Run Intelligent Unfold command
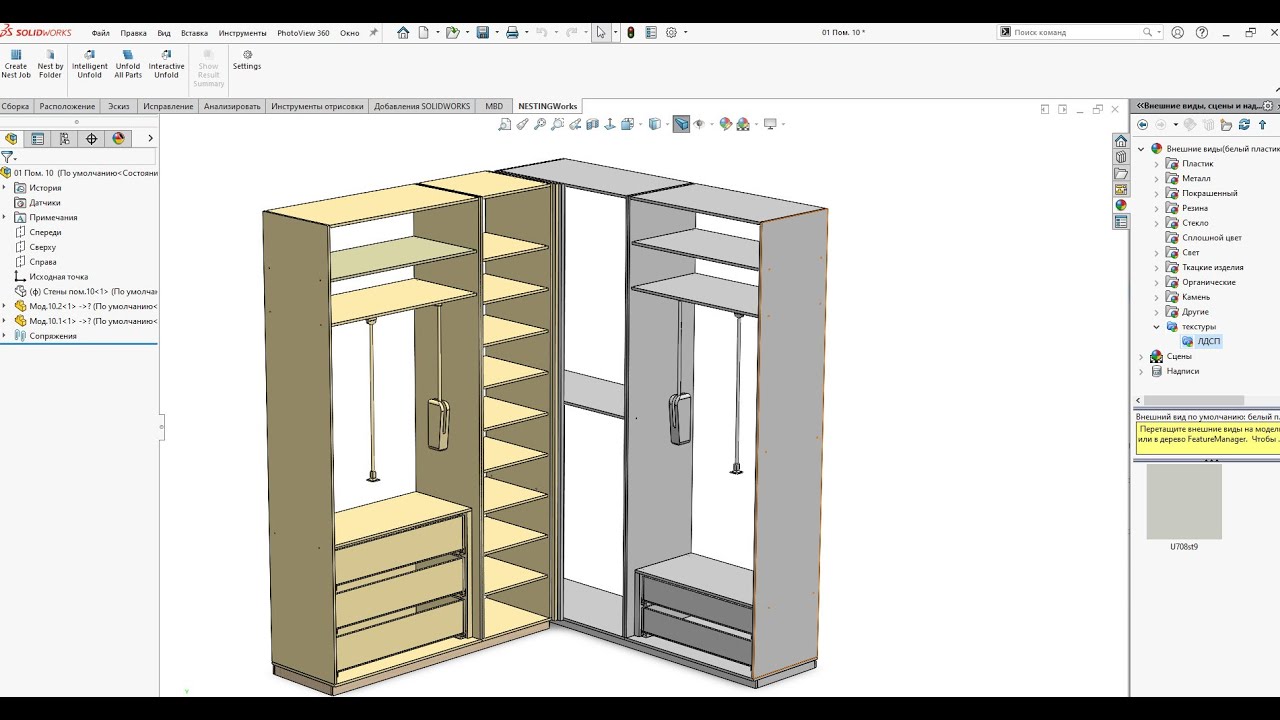Image resolution: width=1280 pixels, height=720 pixels. click(x=90, y=64)
